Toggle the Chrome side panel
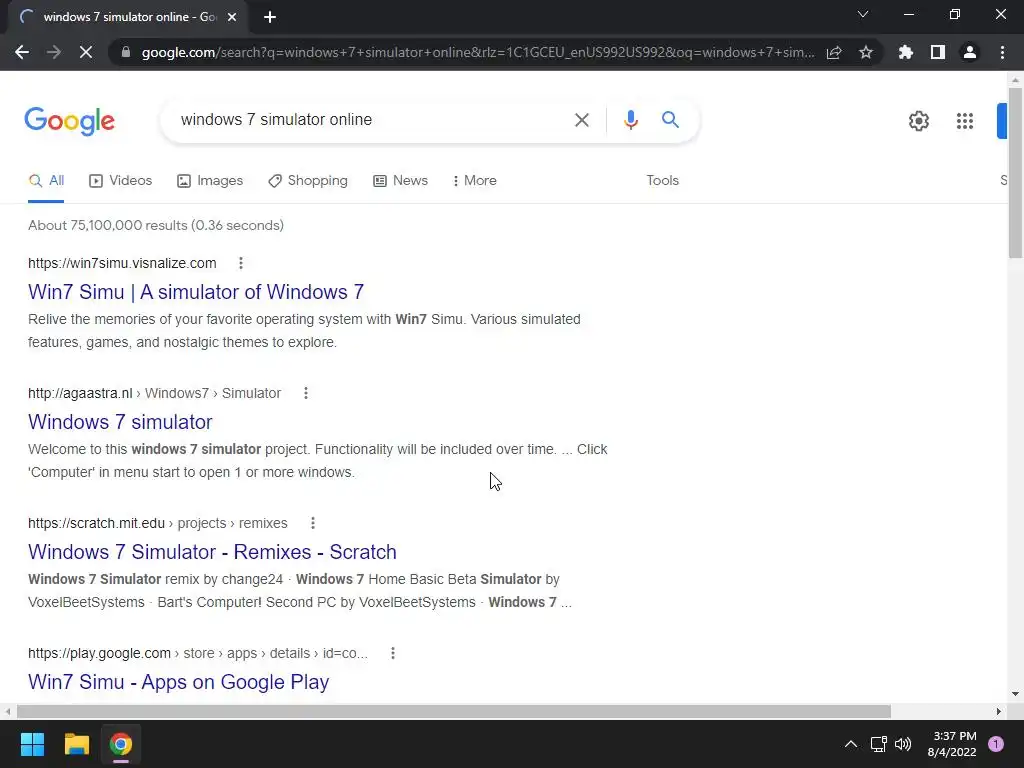 [938, 52]
